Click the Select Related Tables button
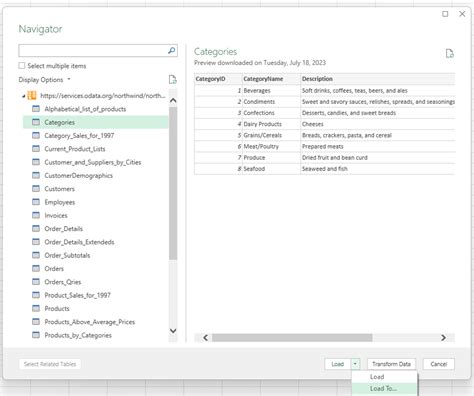 coord(50,364)
